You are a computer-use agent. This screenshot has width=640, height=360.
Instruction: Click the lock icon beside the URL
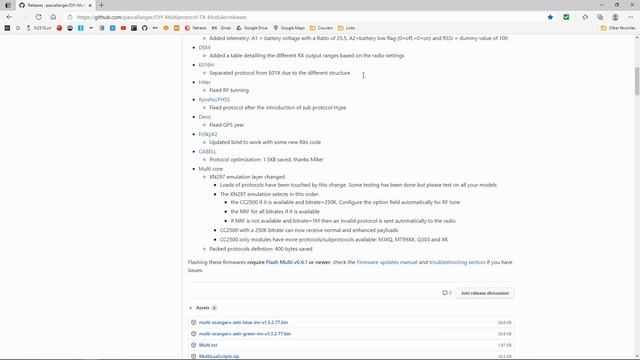tap(70, 17)
